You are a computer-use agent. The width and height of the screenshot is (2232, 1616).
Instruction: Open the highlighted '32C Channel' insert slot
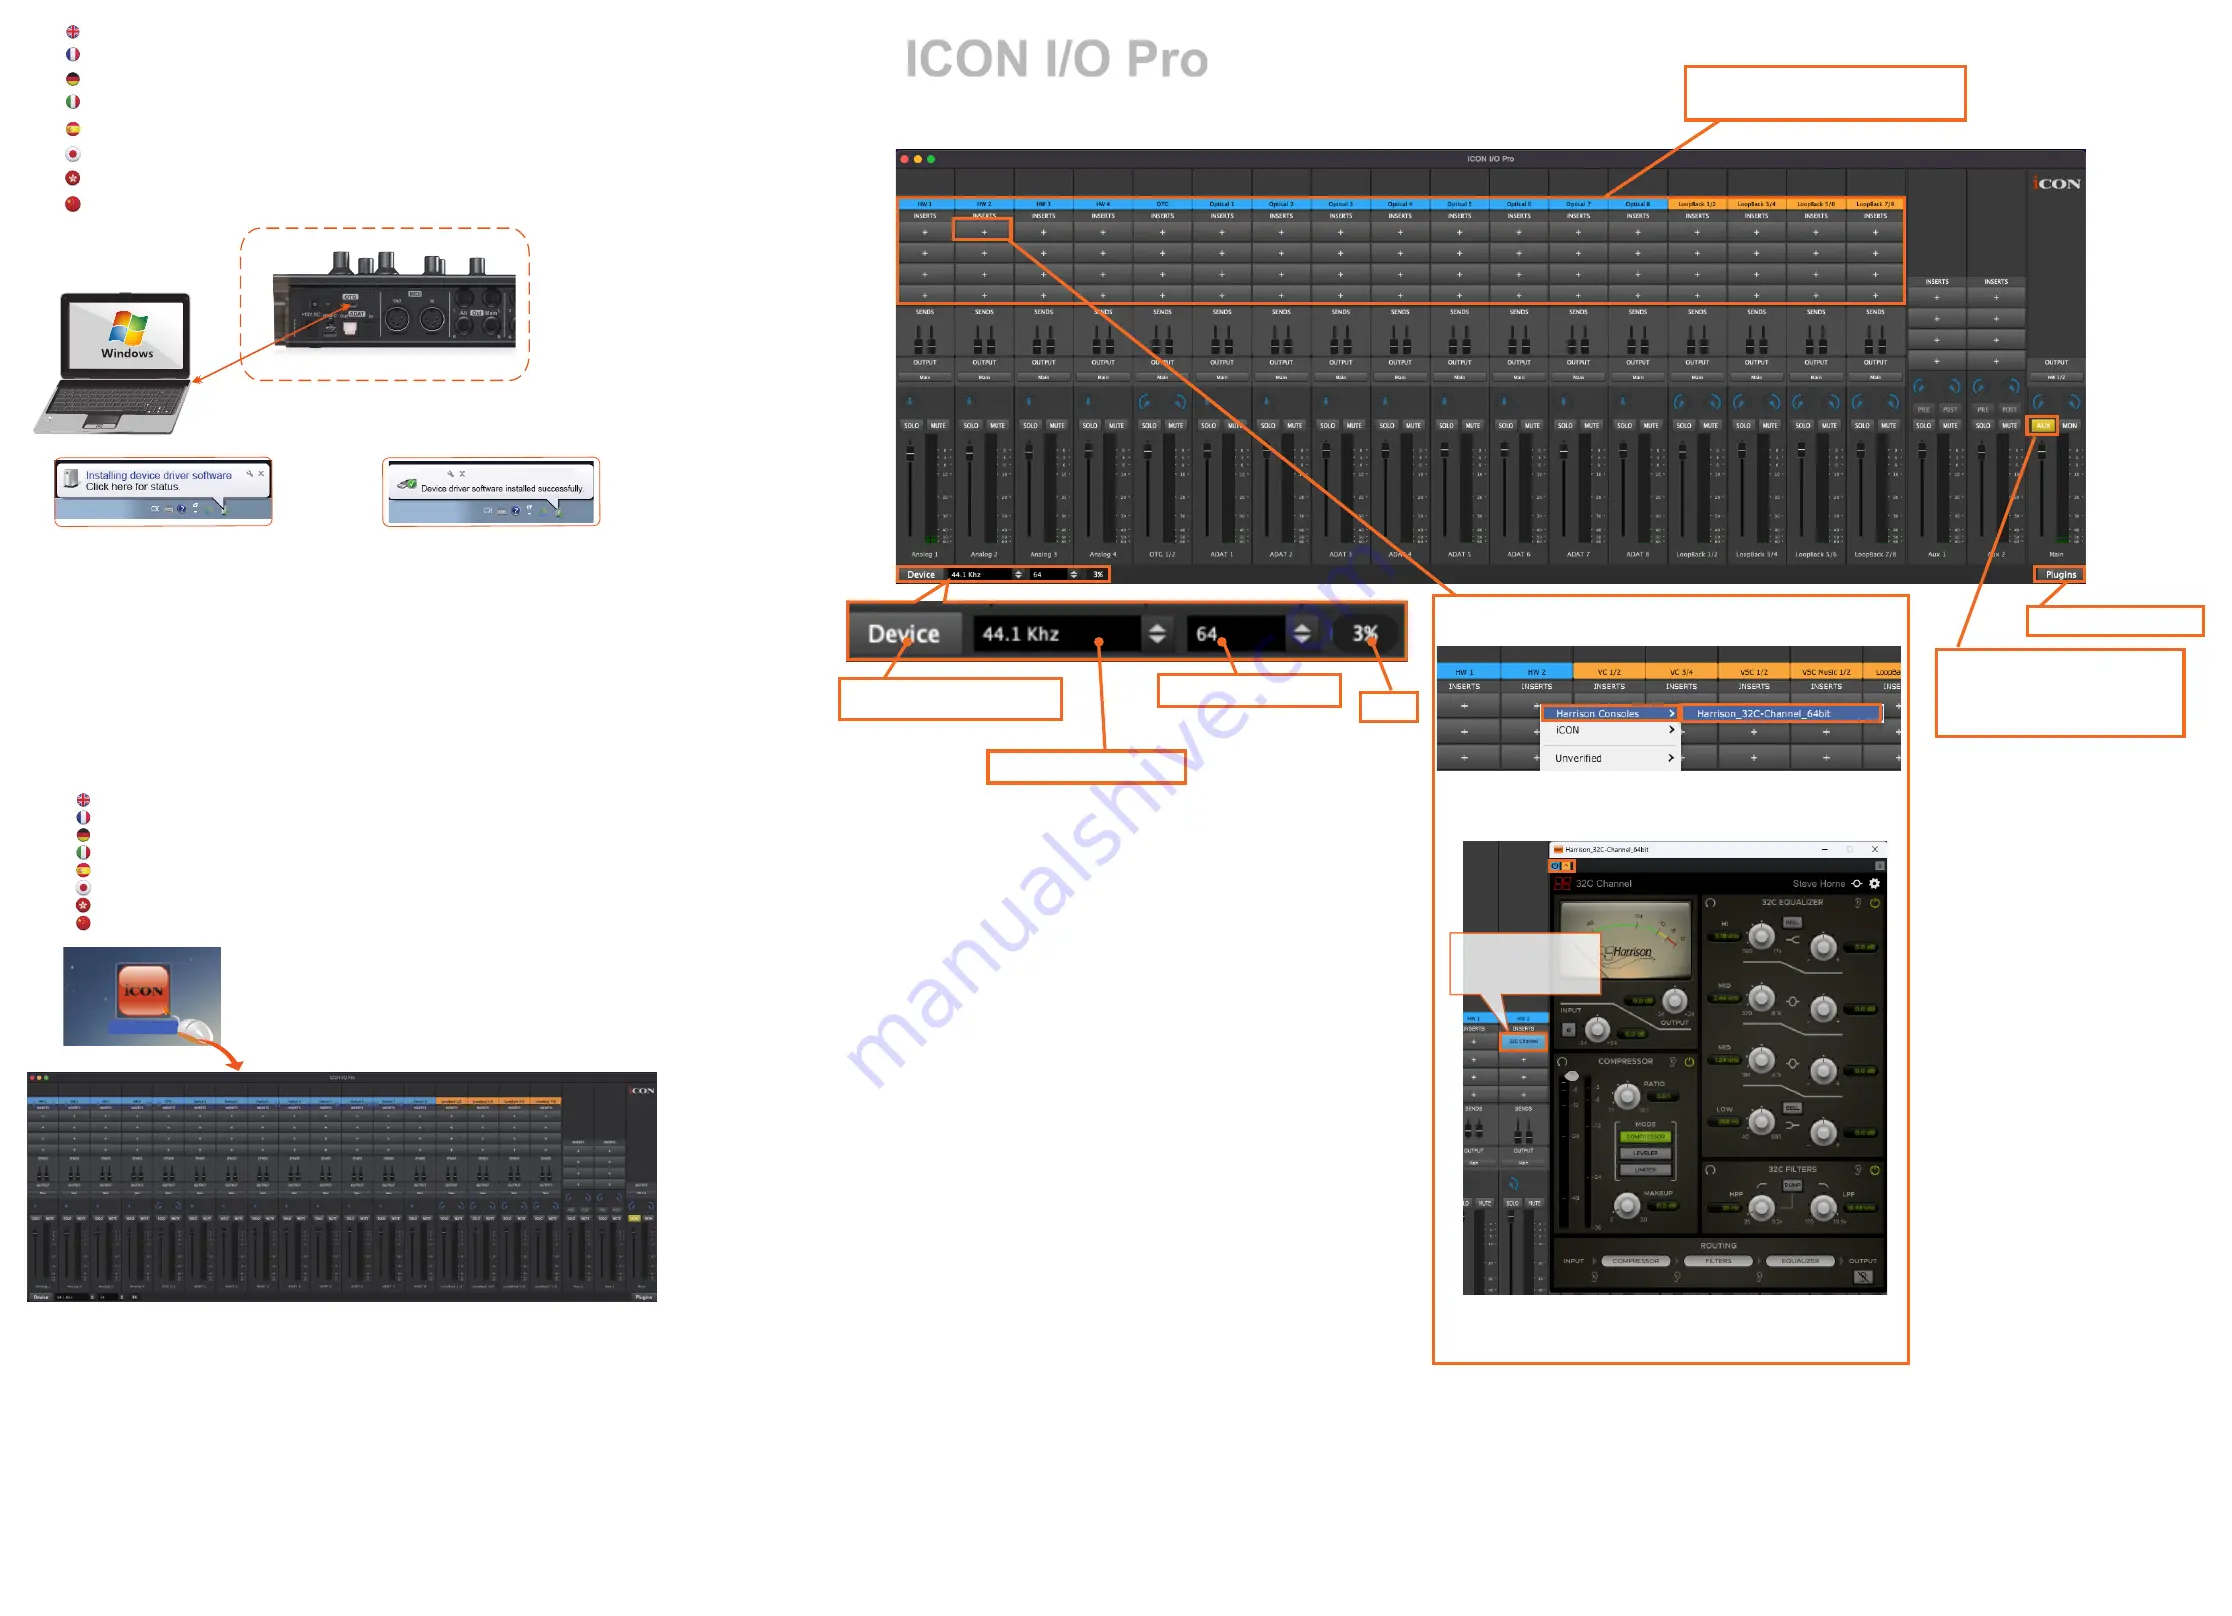click(x=1523, y=1041)
